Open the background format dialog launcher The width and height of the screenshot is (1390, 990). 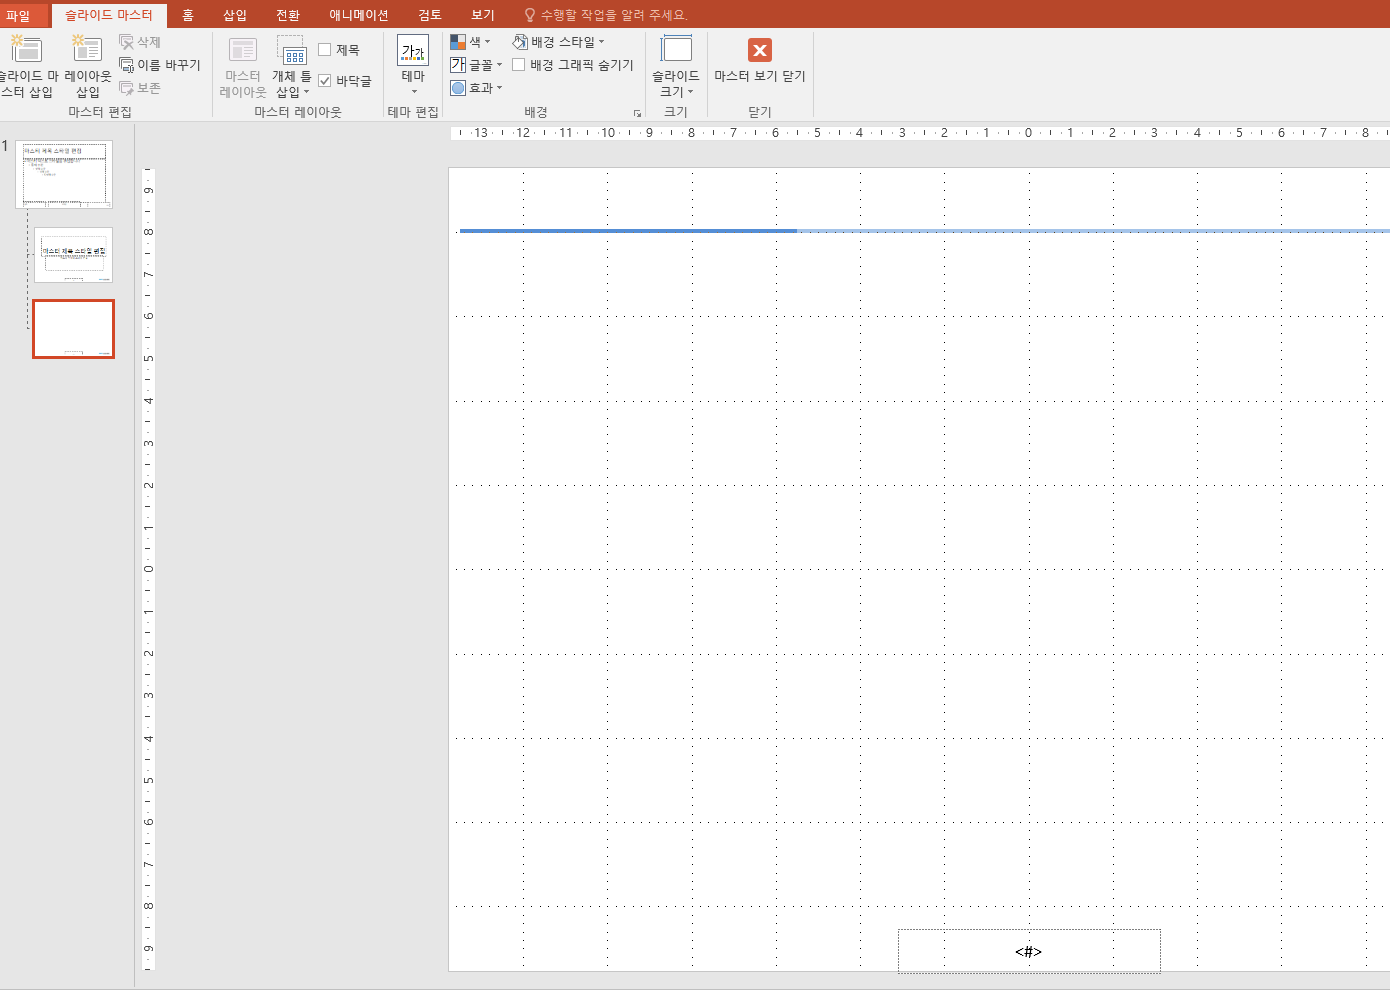click(x=637, y=114)
